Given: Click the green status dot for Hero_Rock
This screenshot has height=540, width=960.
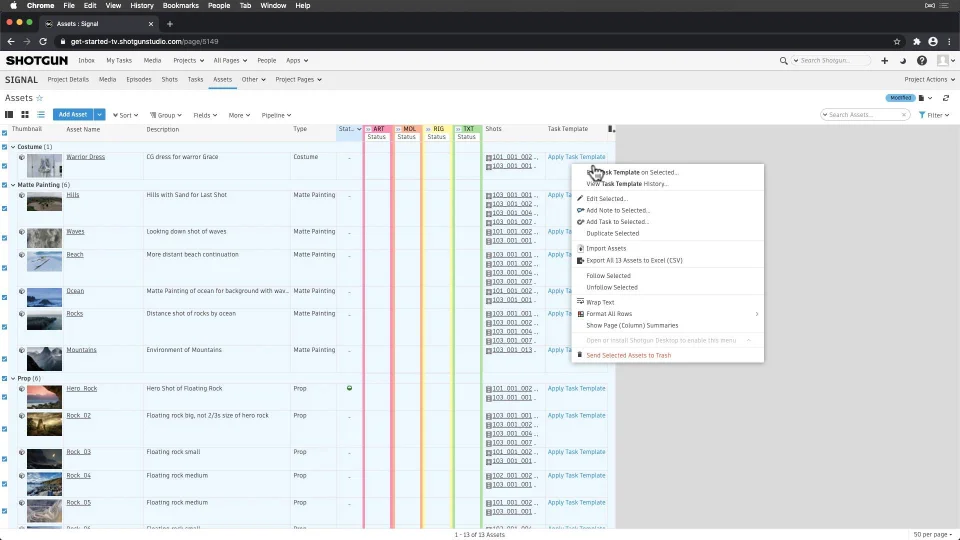Looking at the screenshot, I should point(350,388).
